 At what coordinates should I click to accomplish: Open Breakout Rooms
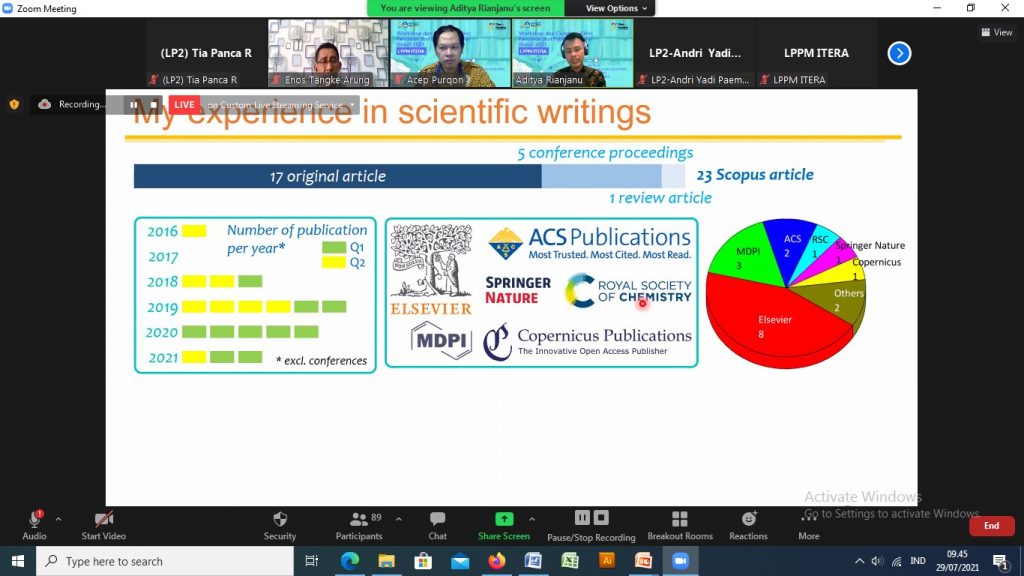[680, 526]
